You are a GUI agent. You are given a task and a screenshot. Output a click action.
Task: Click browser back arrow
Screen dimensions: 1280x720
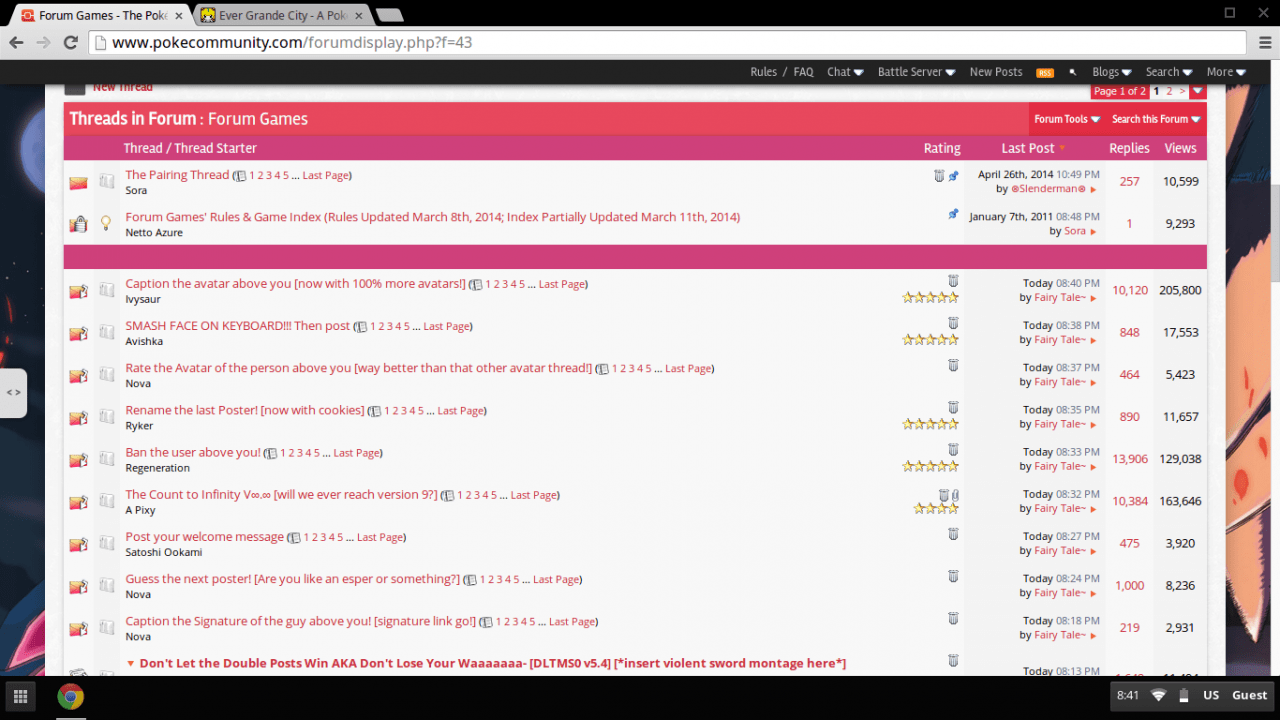pos(16,42)
